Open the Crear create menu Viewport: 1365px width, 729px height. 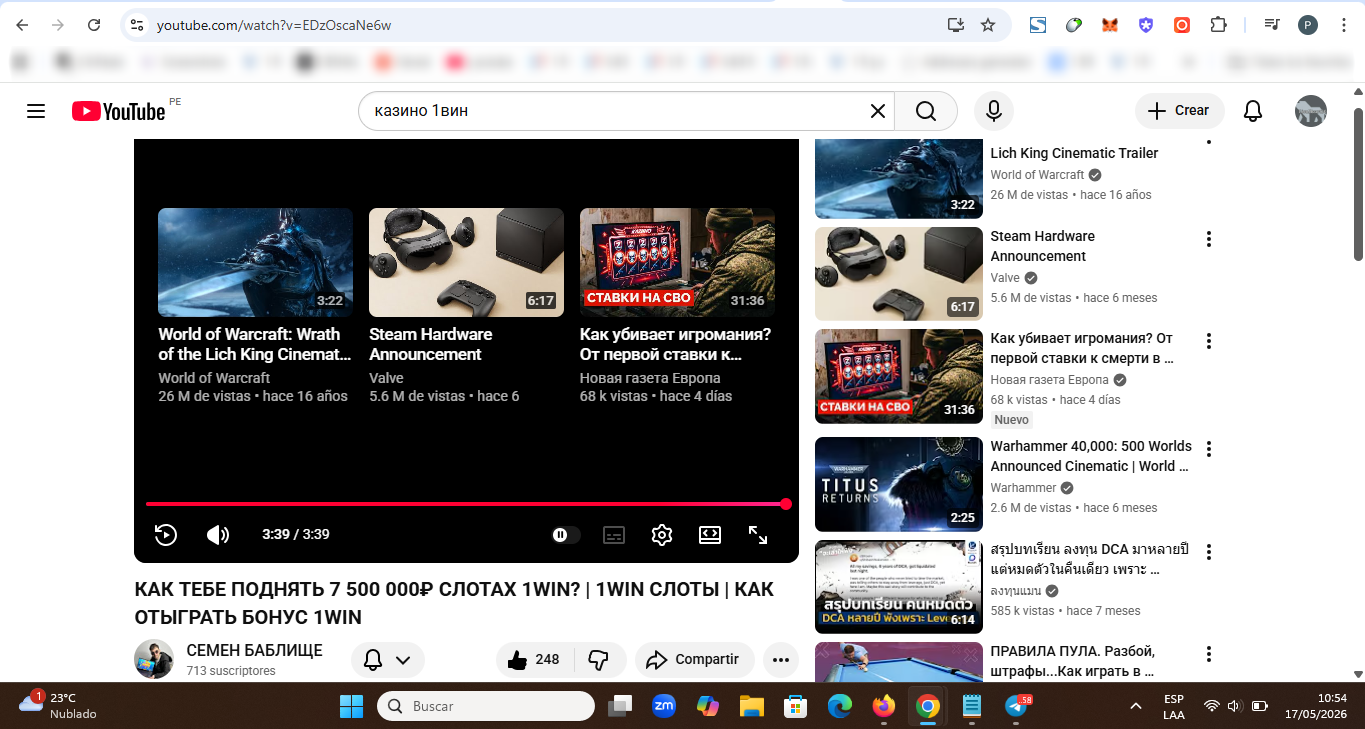1179,111
